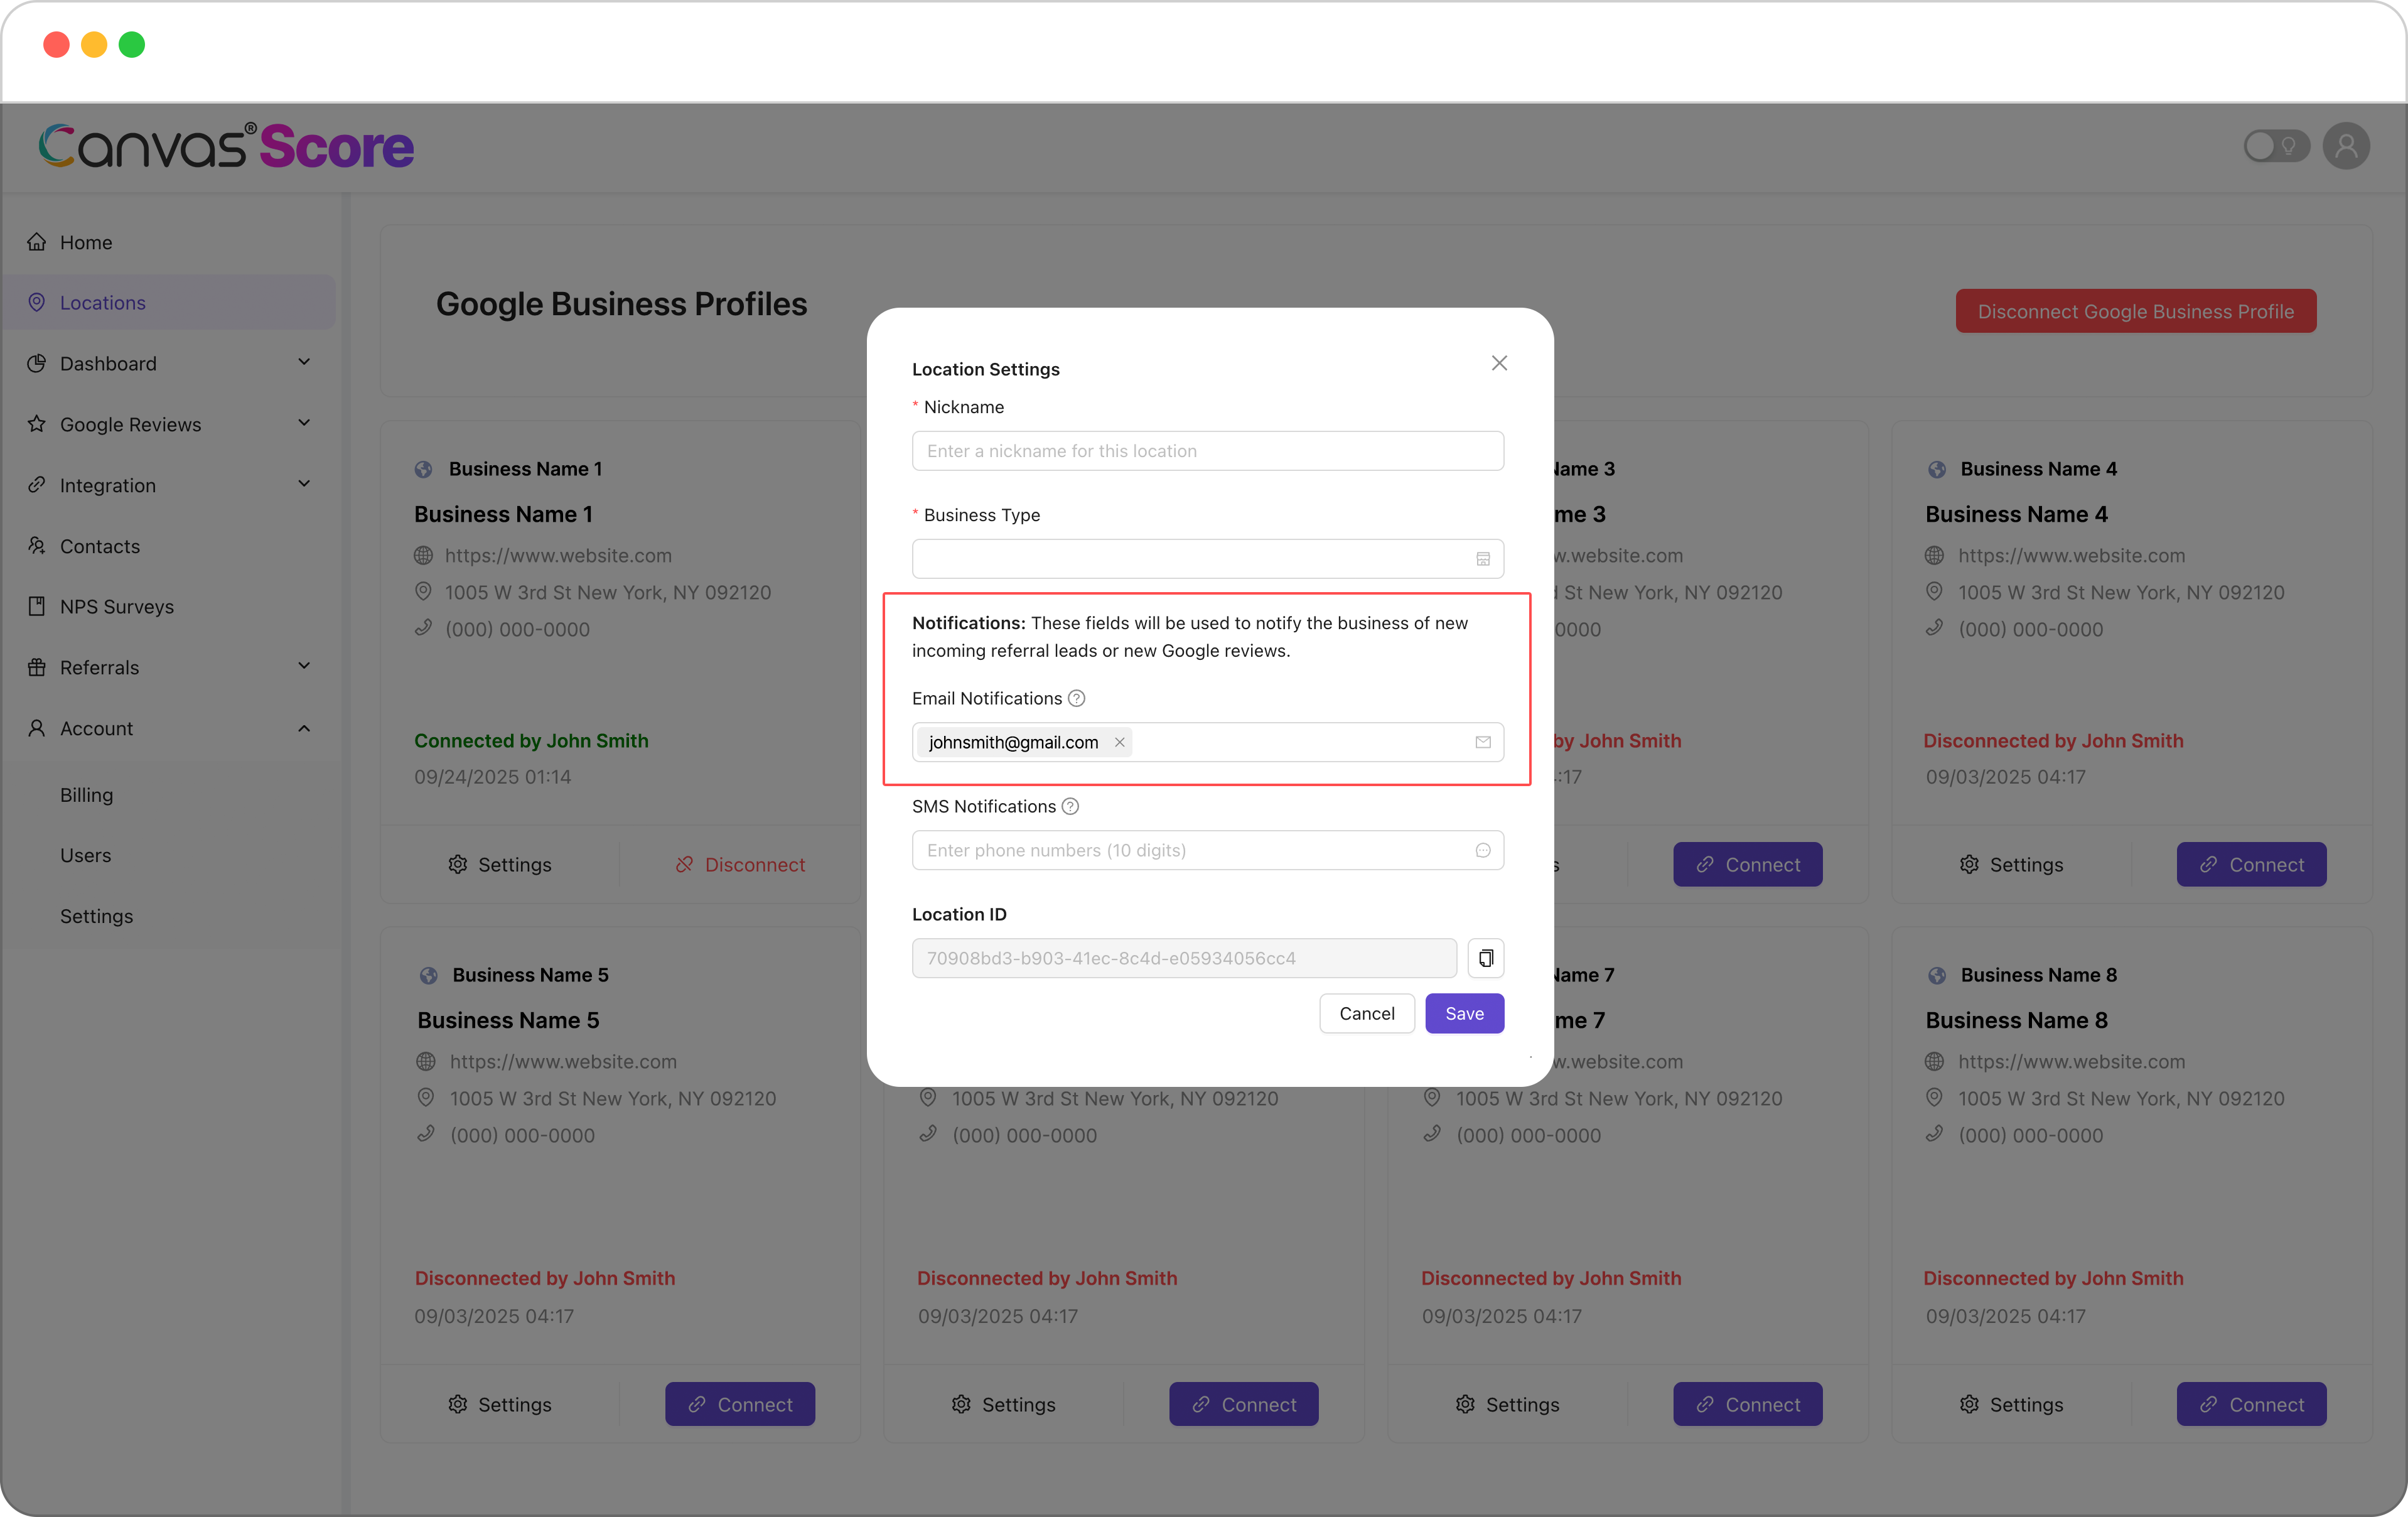Click the web icon for Business Name 1 URL
This screenshot has width=2408, height=1517.
[423, 555]
